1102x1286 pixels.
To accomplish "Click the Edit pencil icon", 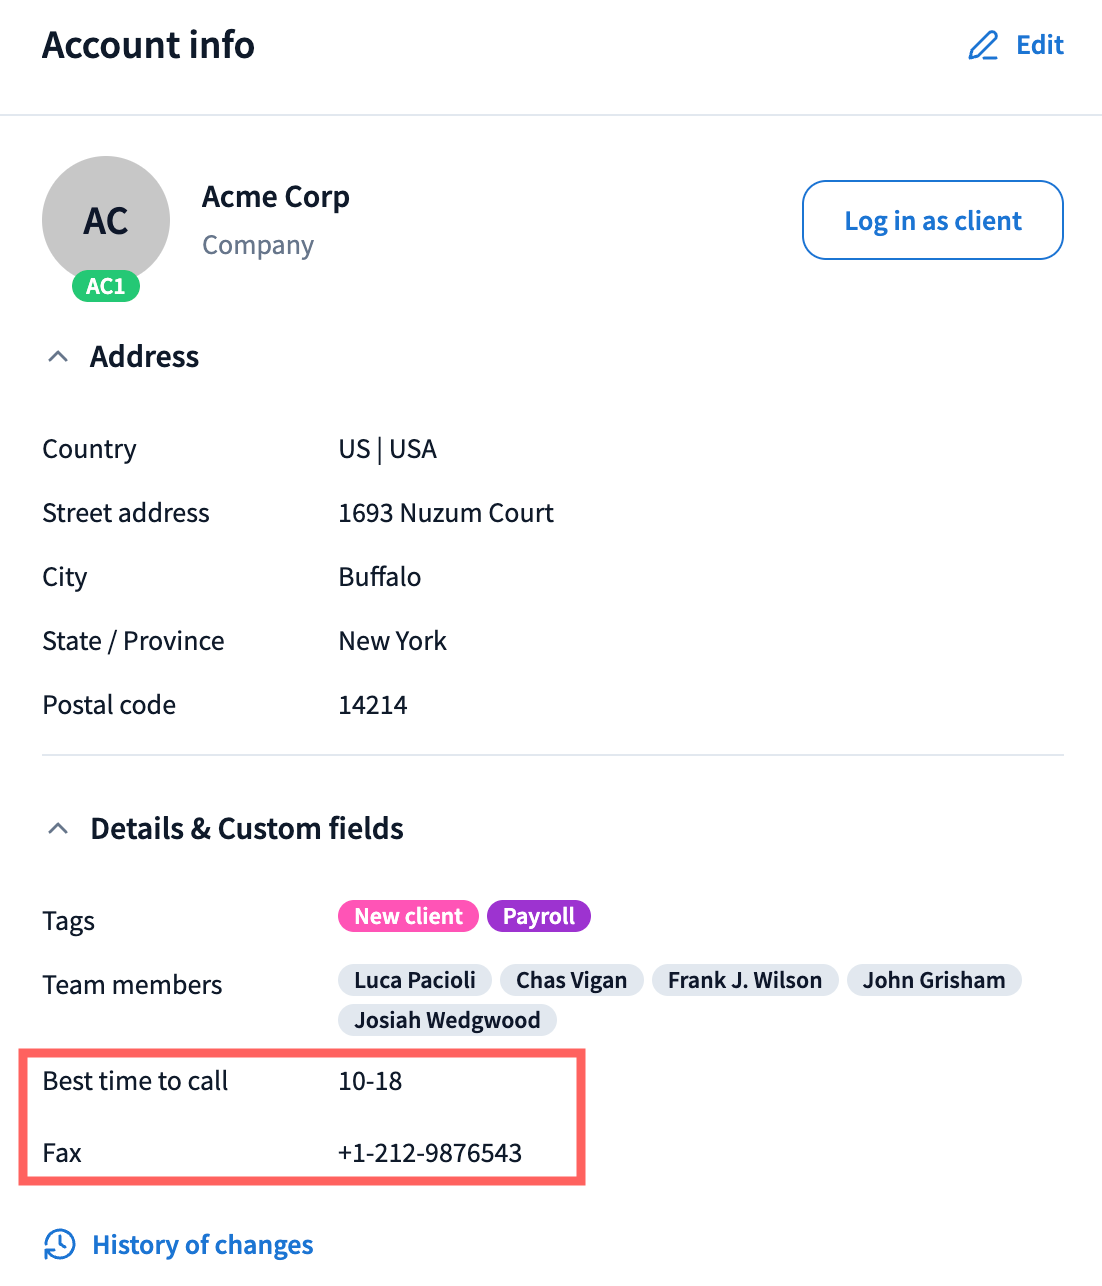I will pyautogui.click(x=983, y=46).
